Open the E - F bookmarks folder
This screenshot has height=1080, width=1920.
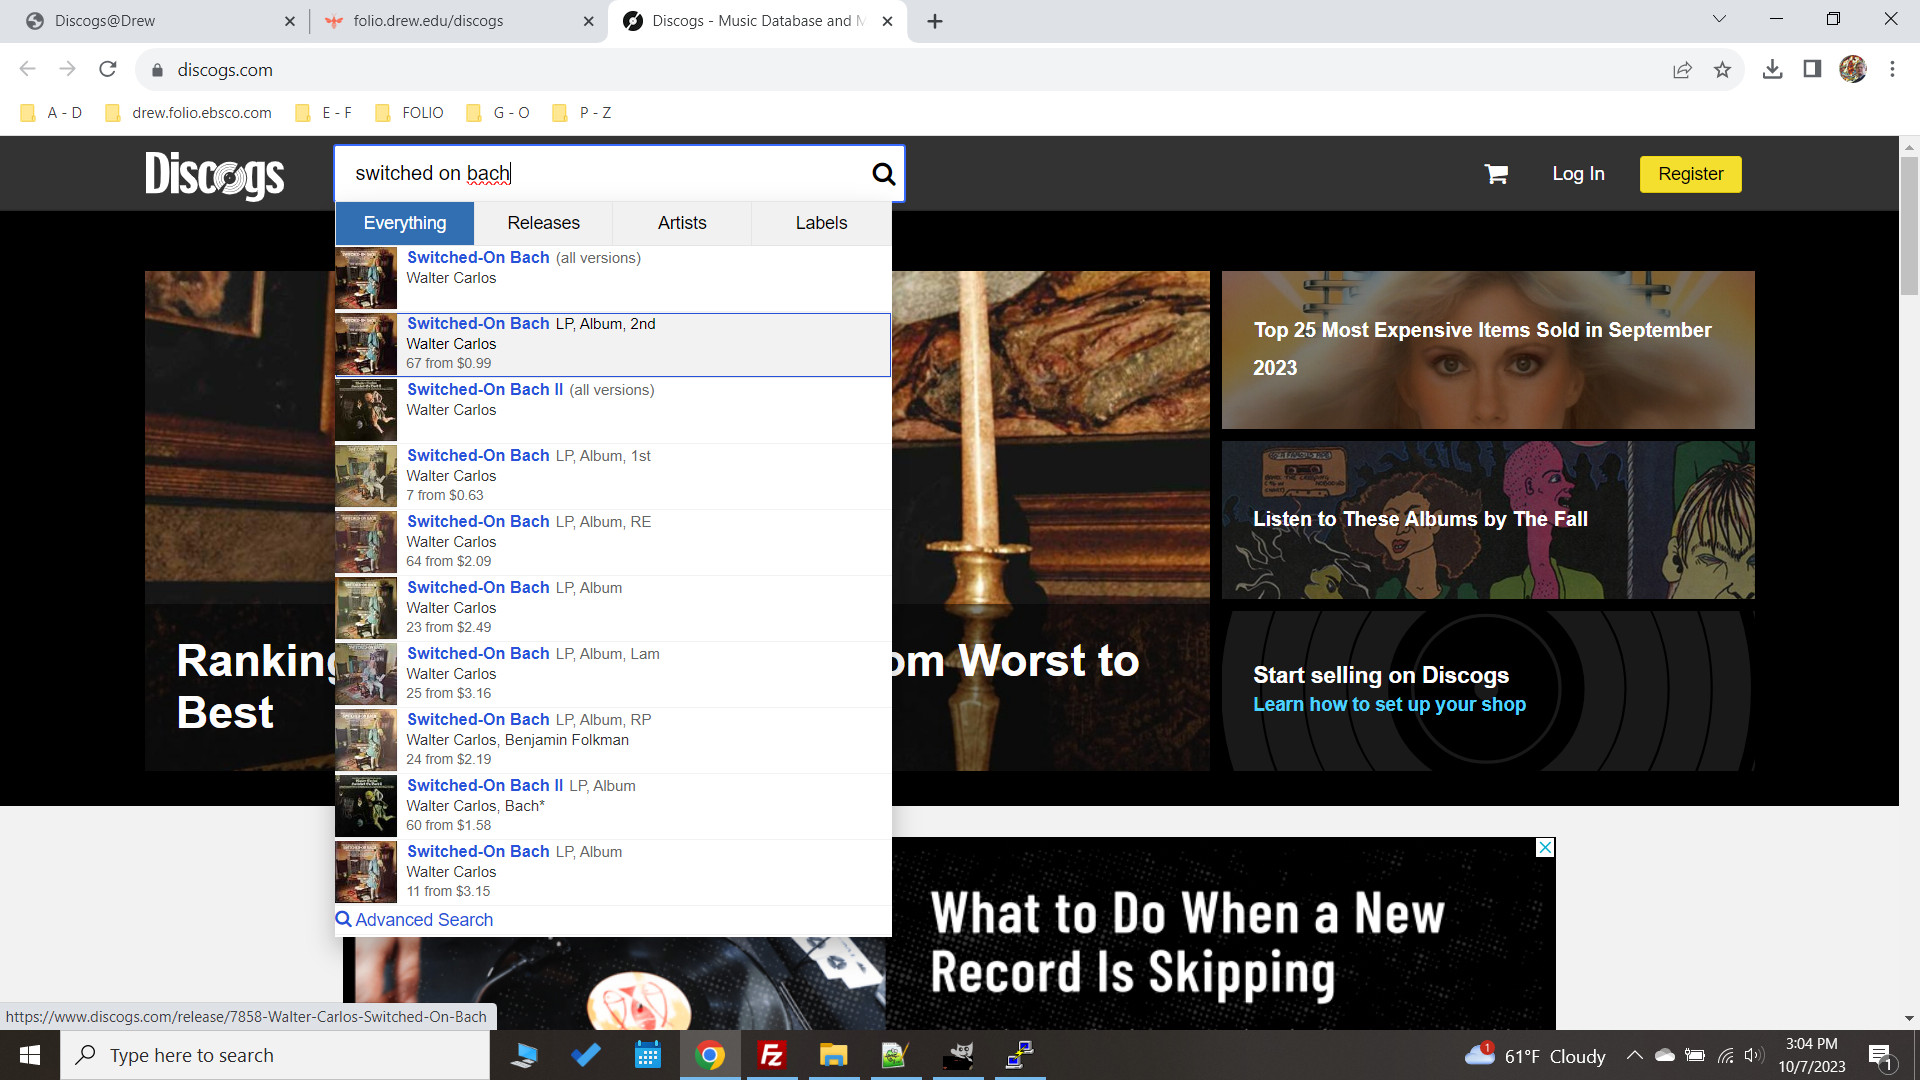coord(324,113)
